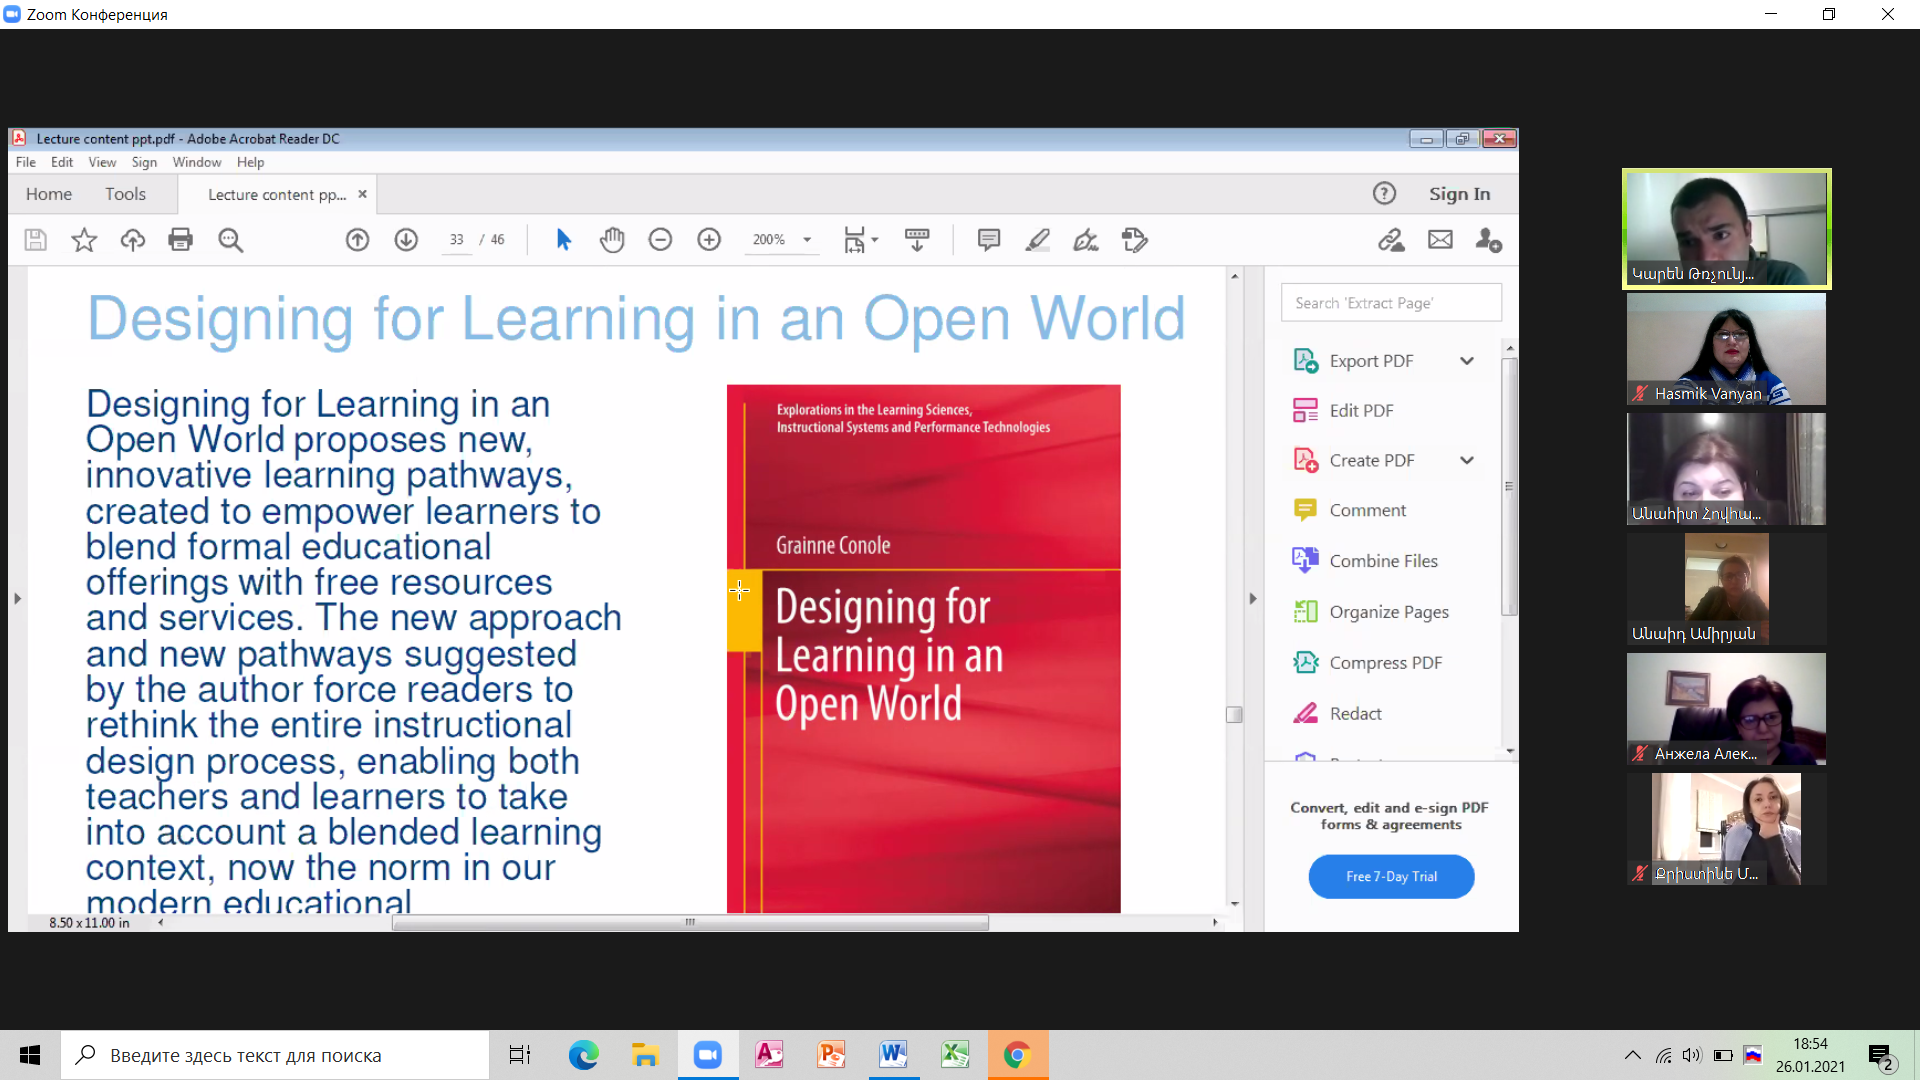Start the Free 7-Day Trial
The image size is (1920, 1080).
[1391, 876]
